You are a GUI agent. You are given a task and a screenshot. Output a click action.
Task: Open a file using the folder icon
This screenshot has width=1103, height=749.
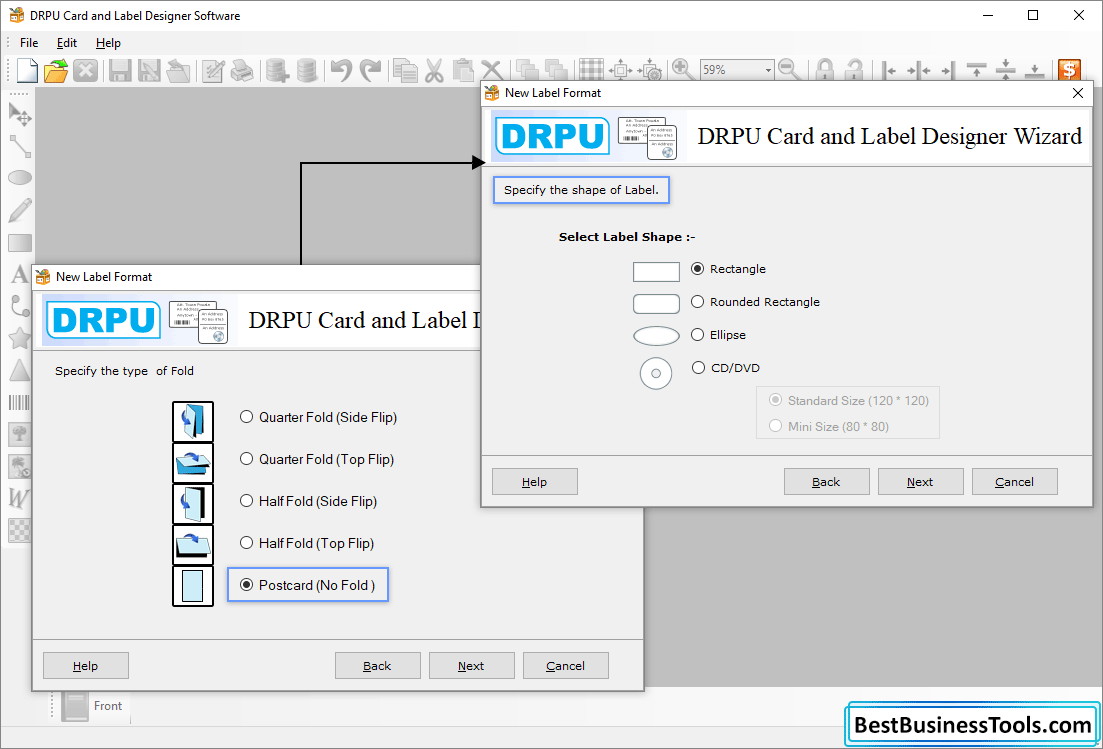click(x=56, y=70)
